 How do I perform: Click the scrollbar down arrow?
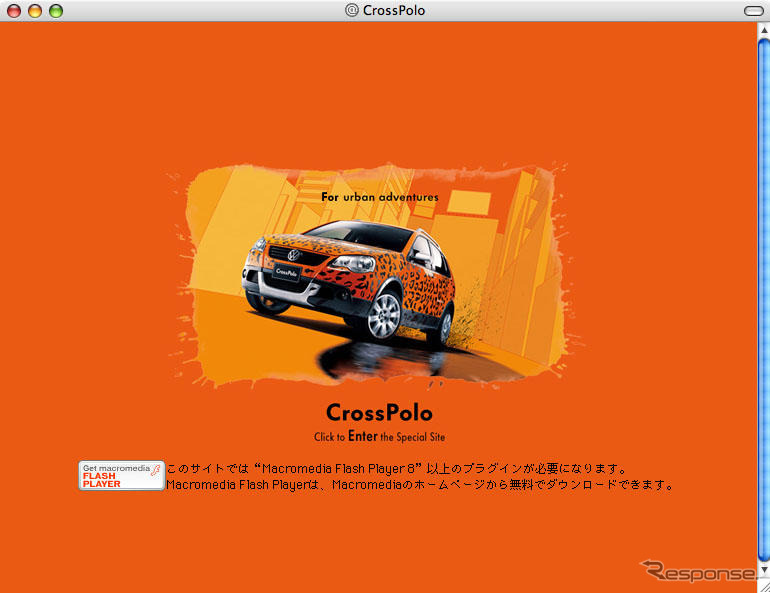764,569
